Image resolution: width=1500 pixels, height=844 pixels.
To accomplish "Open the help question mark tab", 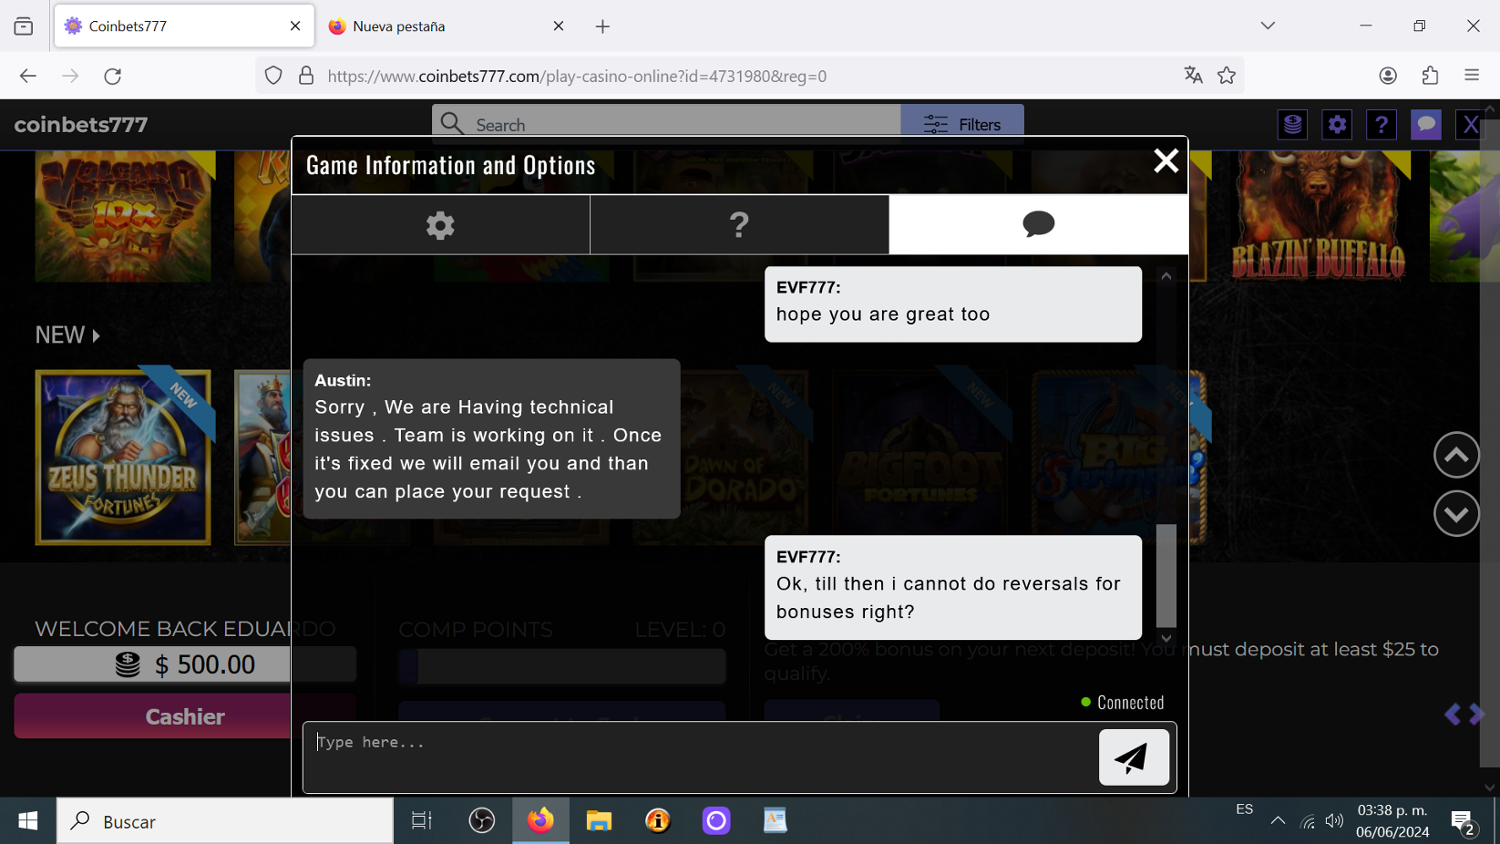I will click(x=739, y=225).
